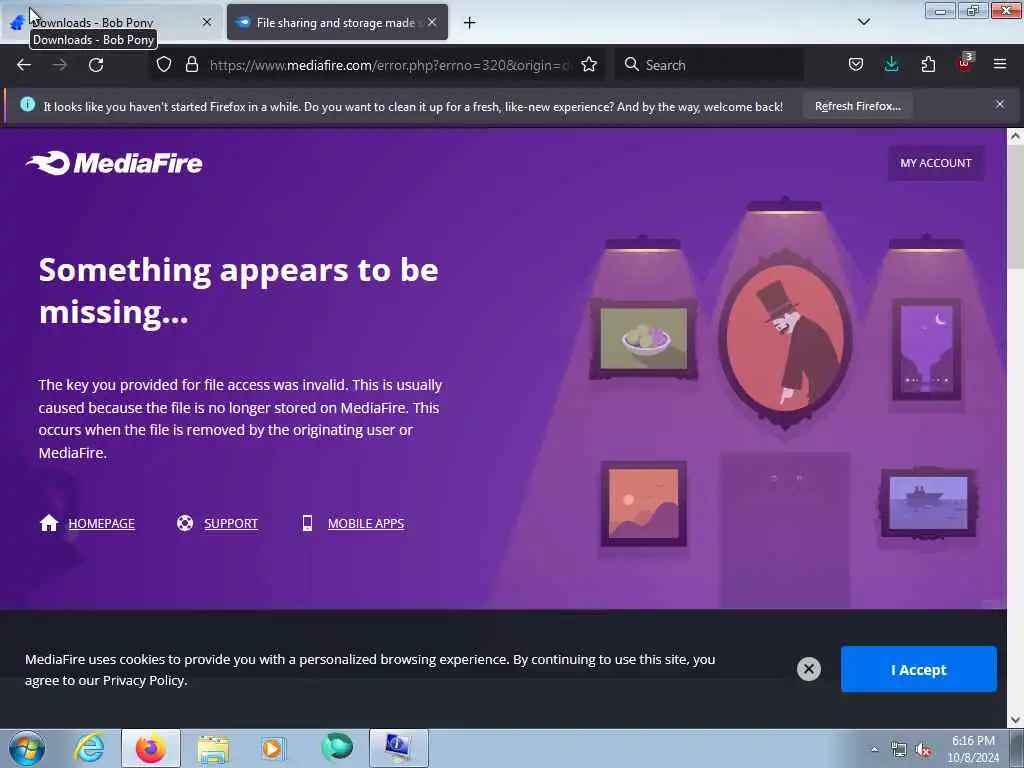
Task: Switch to Downloads - Bob Pony tab
Action: [112, 22]
